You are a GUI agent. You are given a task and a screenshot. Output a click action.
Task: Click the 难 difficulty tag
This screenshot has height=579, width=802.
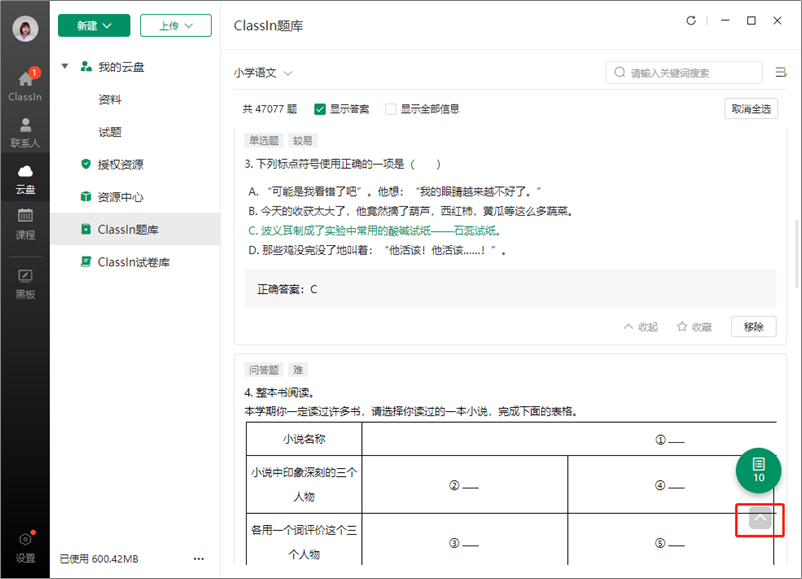click(298, 370)
